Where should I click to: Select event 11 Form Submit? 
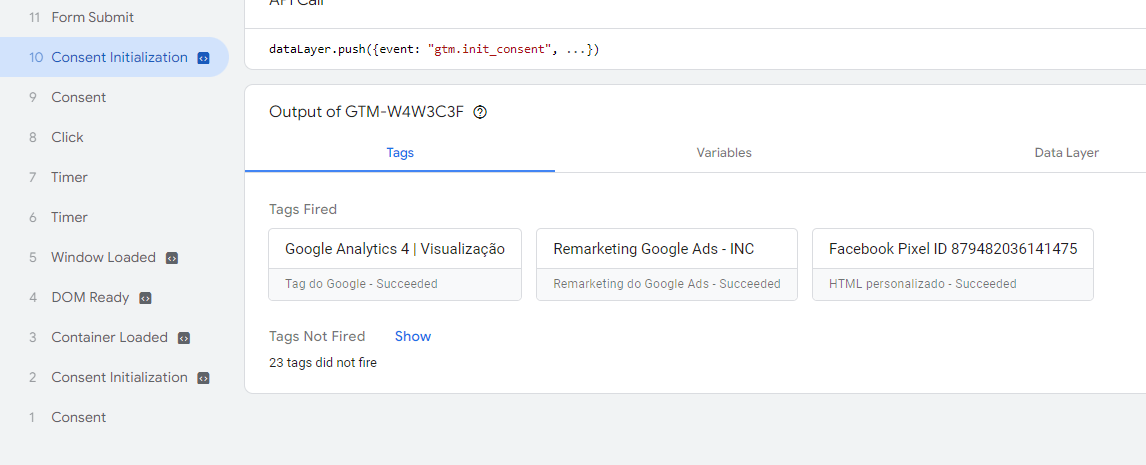click(114, 18)
